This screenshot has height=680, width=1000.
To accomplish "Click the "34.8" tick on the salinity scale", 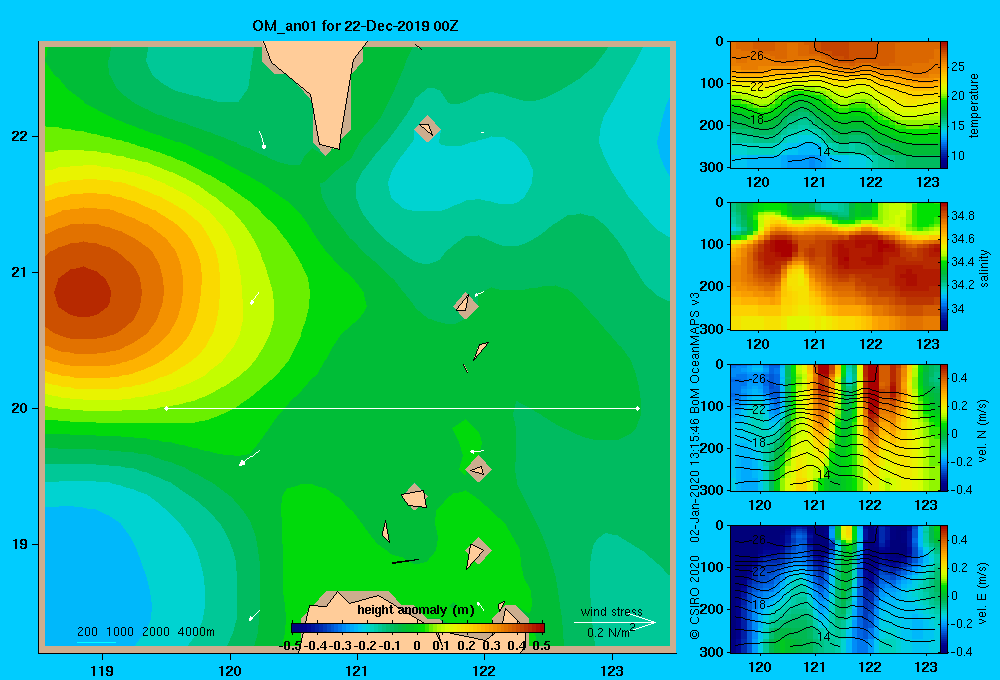I will [963, 216].
